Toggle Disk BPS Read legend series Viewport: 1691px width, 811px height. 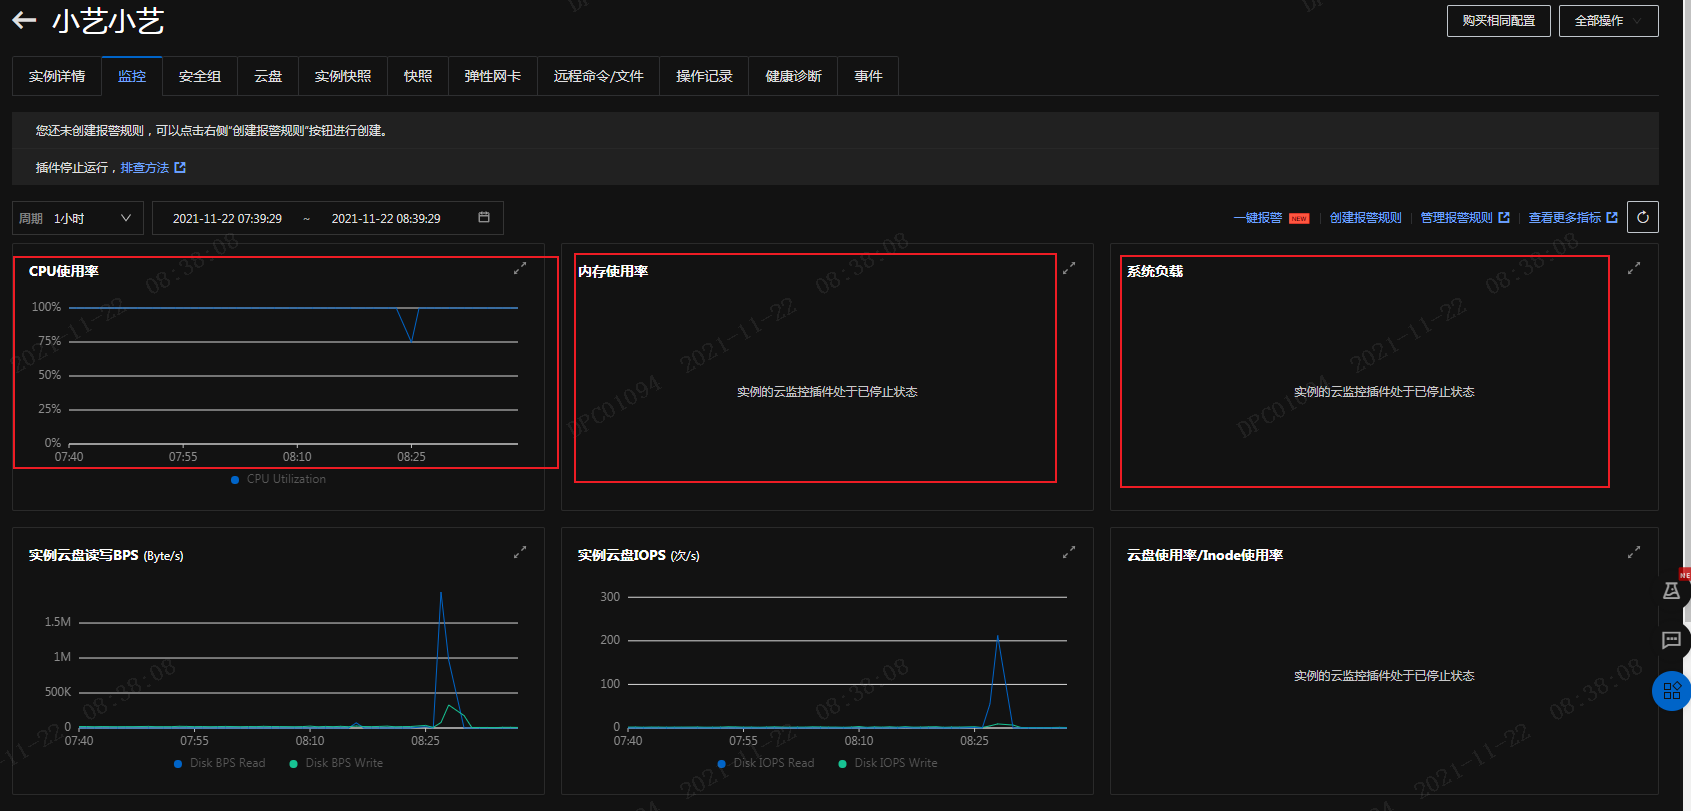coord(220,763)
